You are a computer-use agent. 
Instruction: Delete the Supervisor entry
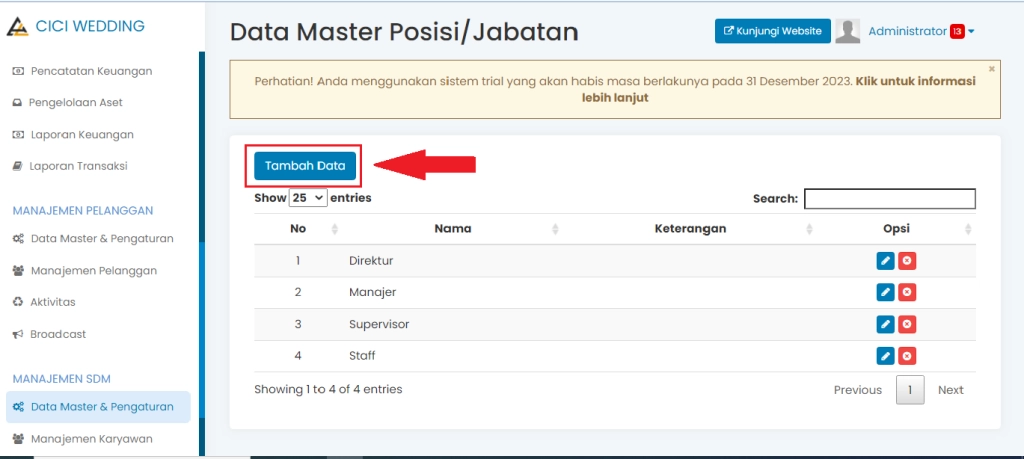(x=906, y=324)
